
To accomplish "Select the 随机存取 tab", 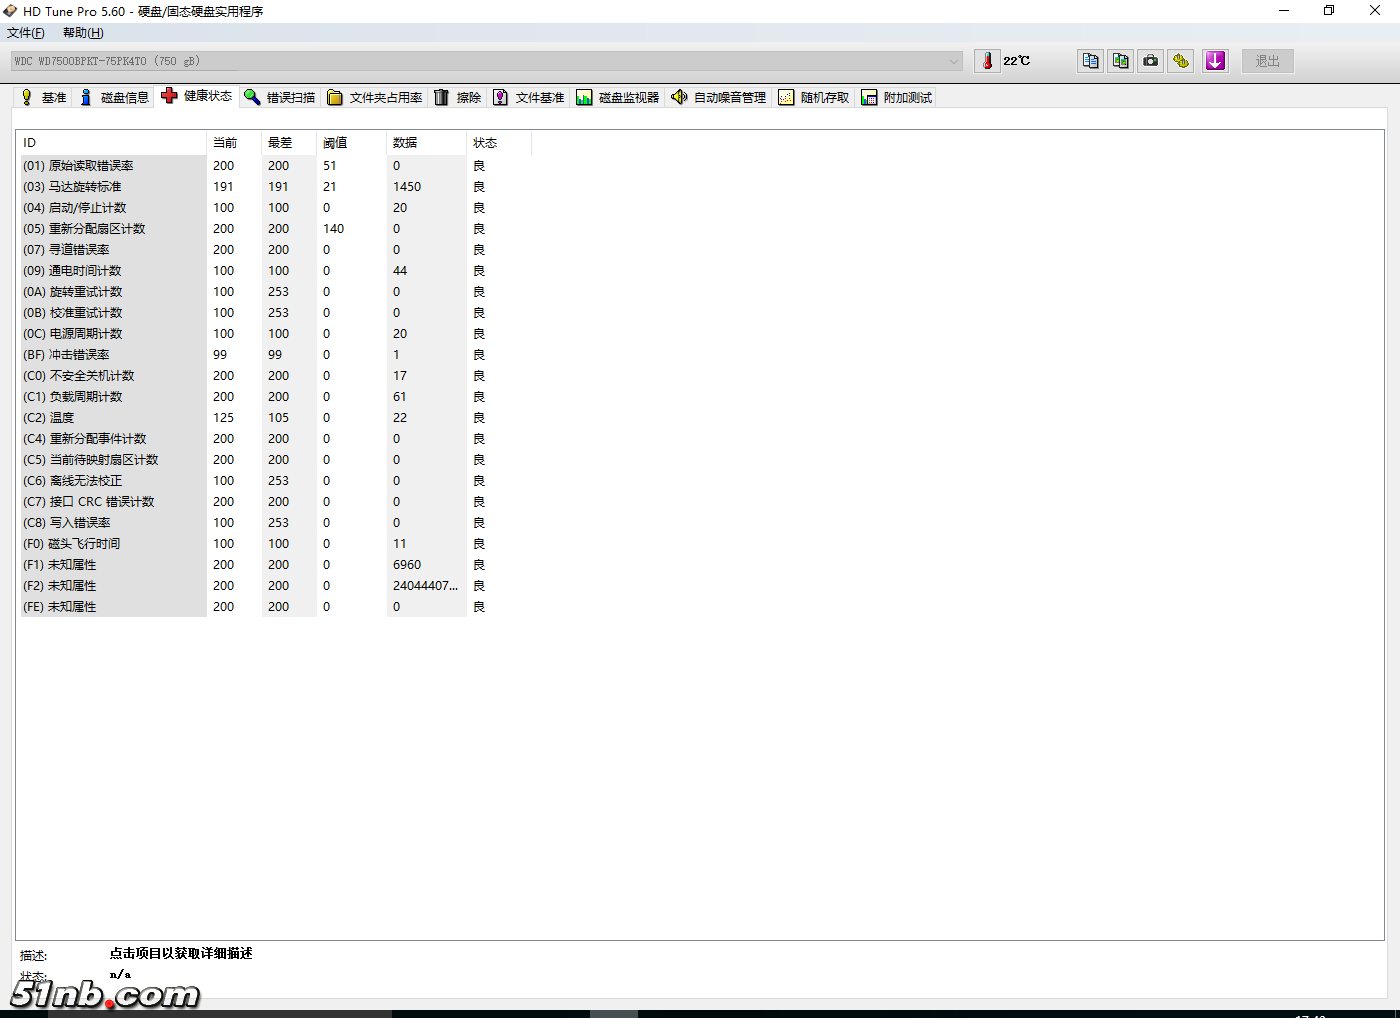I will click(x=814, y=97).
